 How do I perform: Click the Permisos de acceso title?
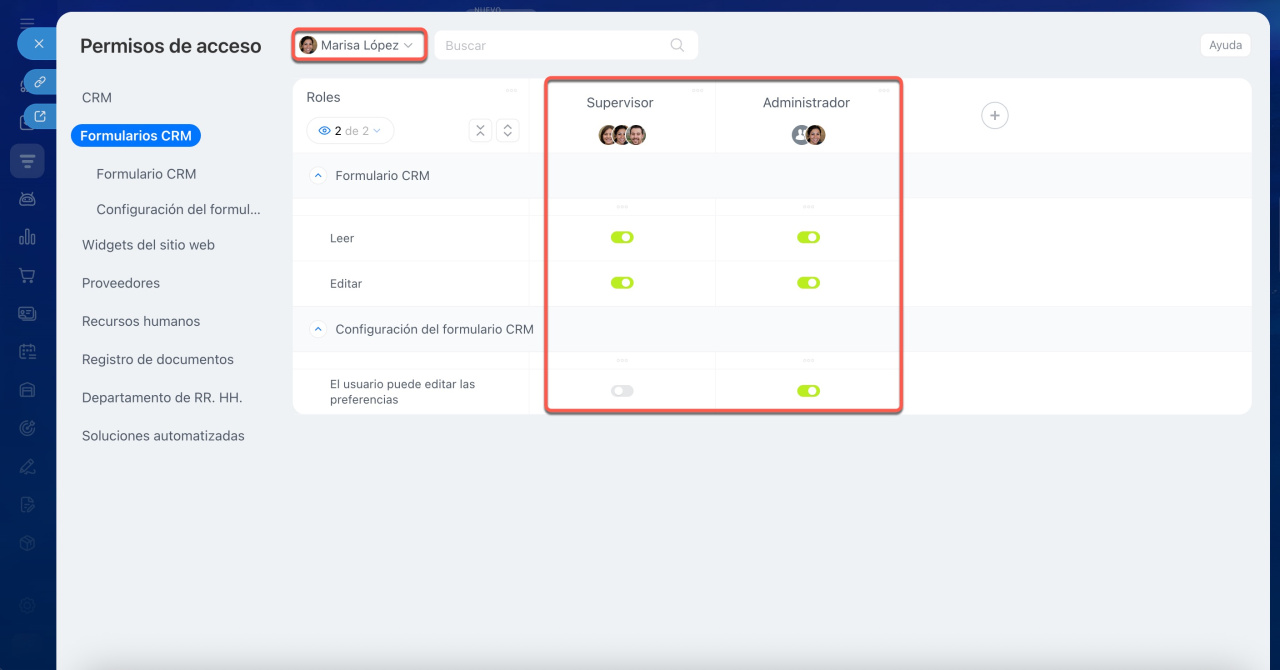coord(170,46)
